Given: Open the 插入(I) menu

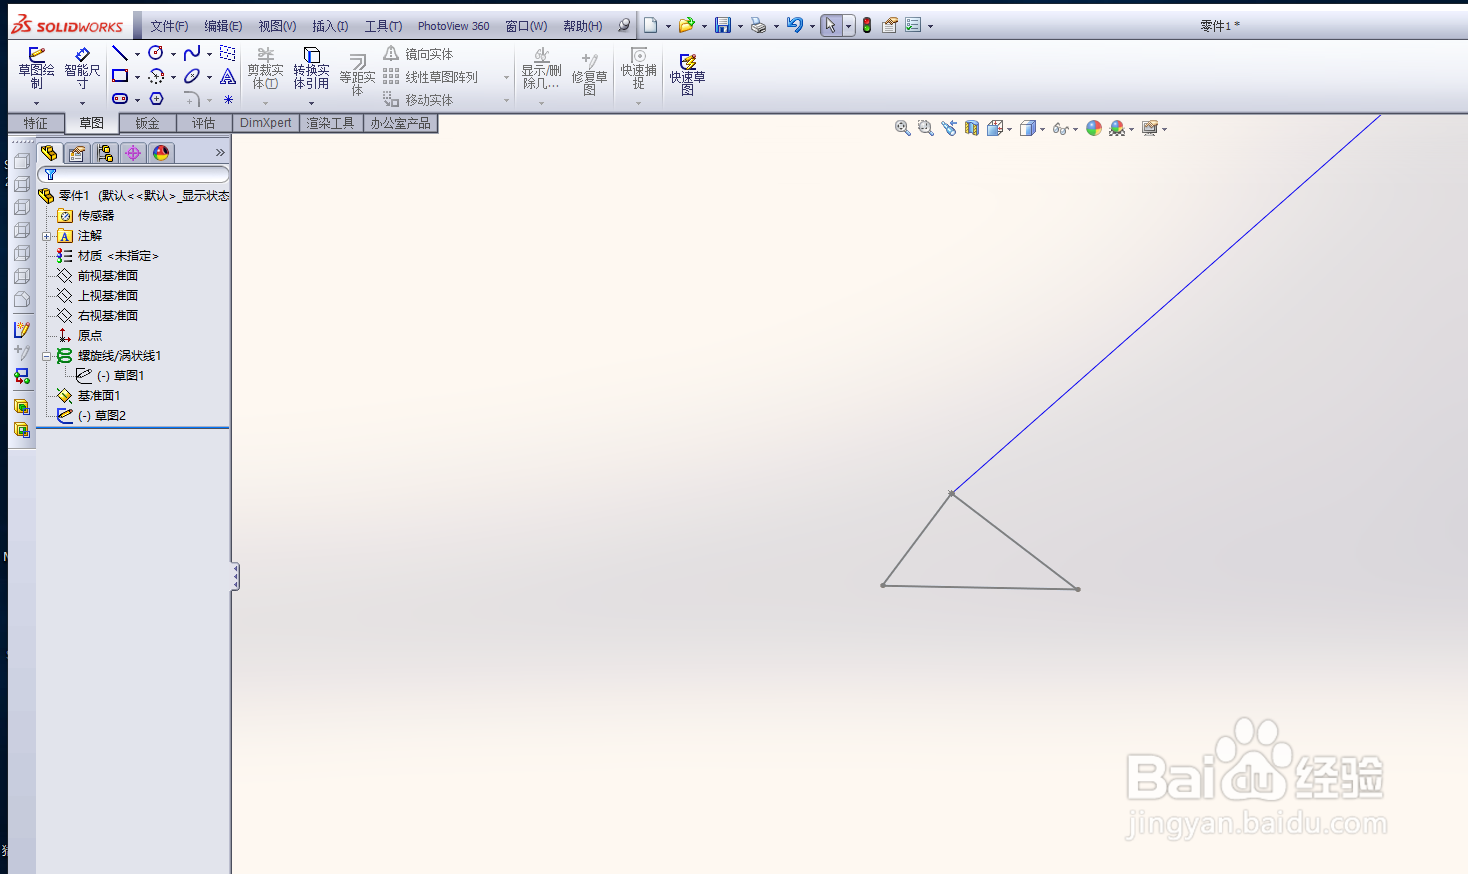Looking at the screenshot, I should click(x=330, y=26).
